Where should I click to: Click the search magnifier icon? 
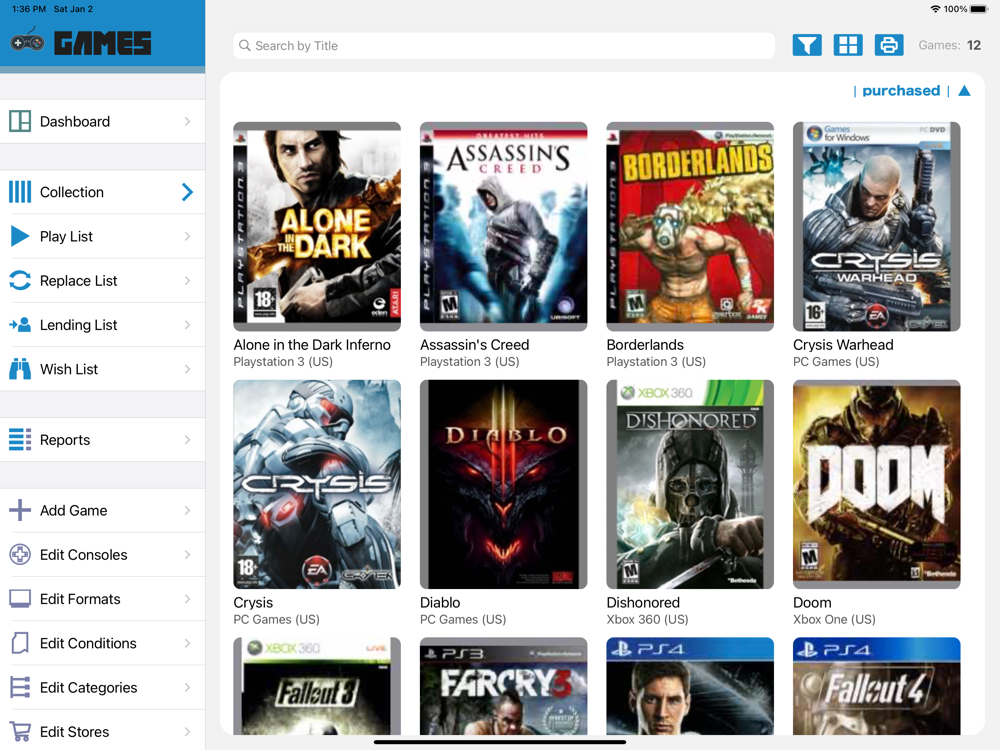pyautogui.click(x=245, y=45)
